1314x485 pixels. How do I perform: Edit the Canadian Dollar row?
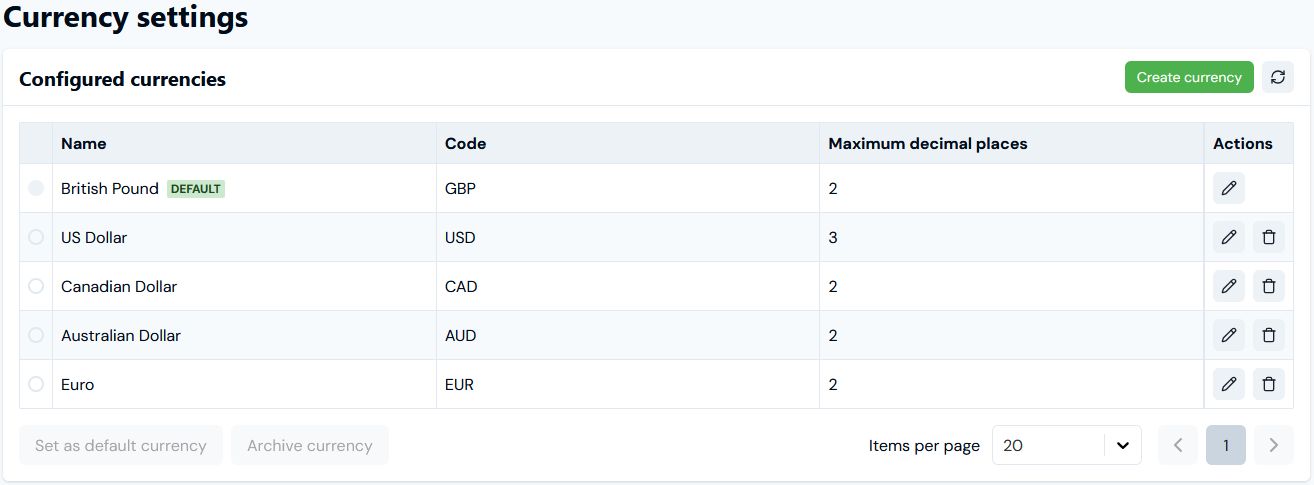click(1229, 286)
